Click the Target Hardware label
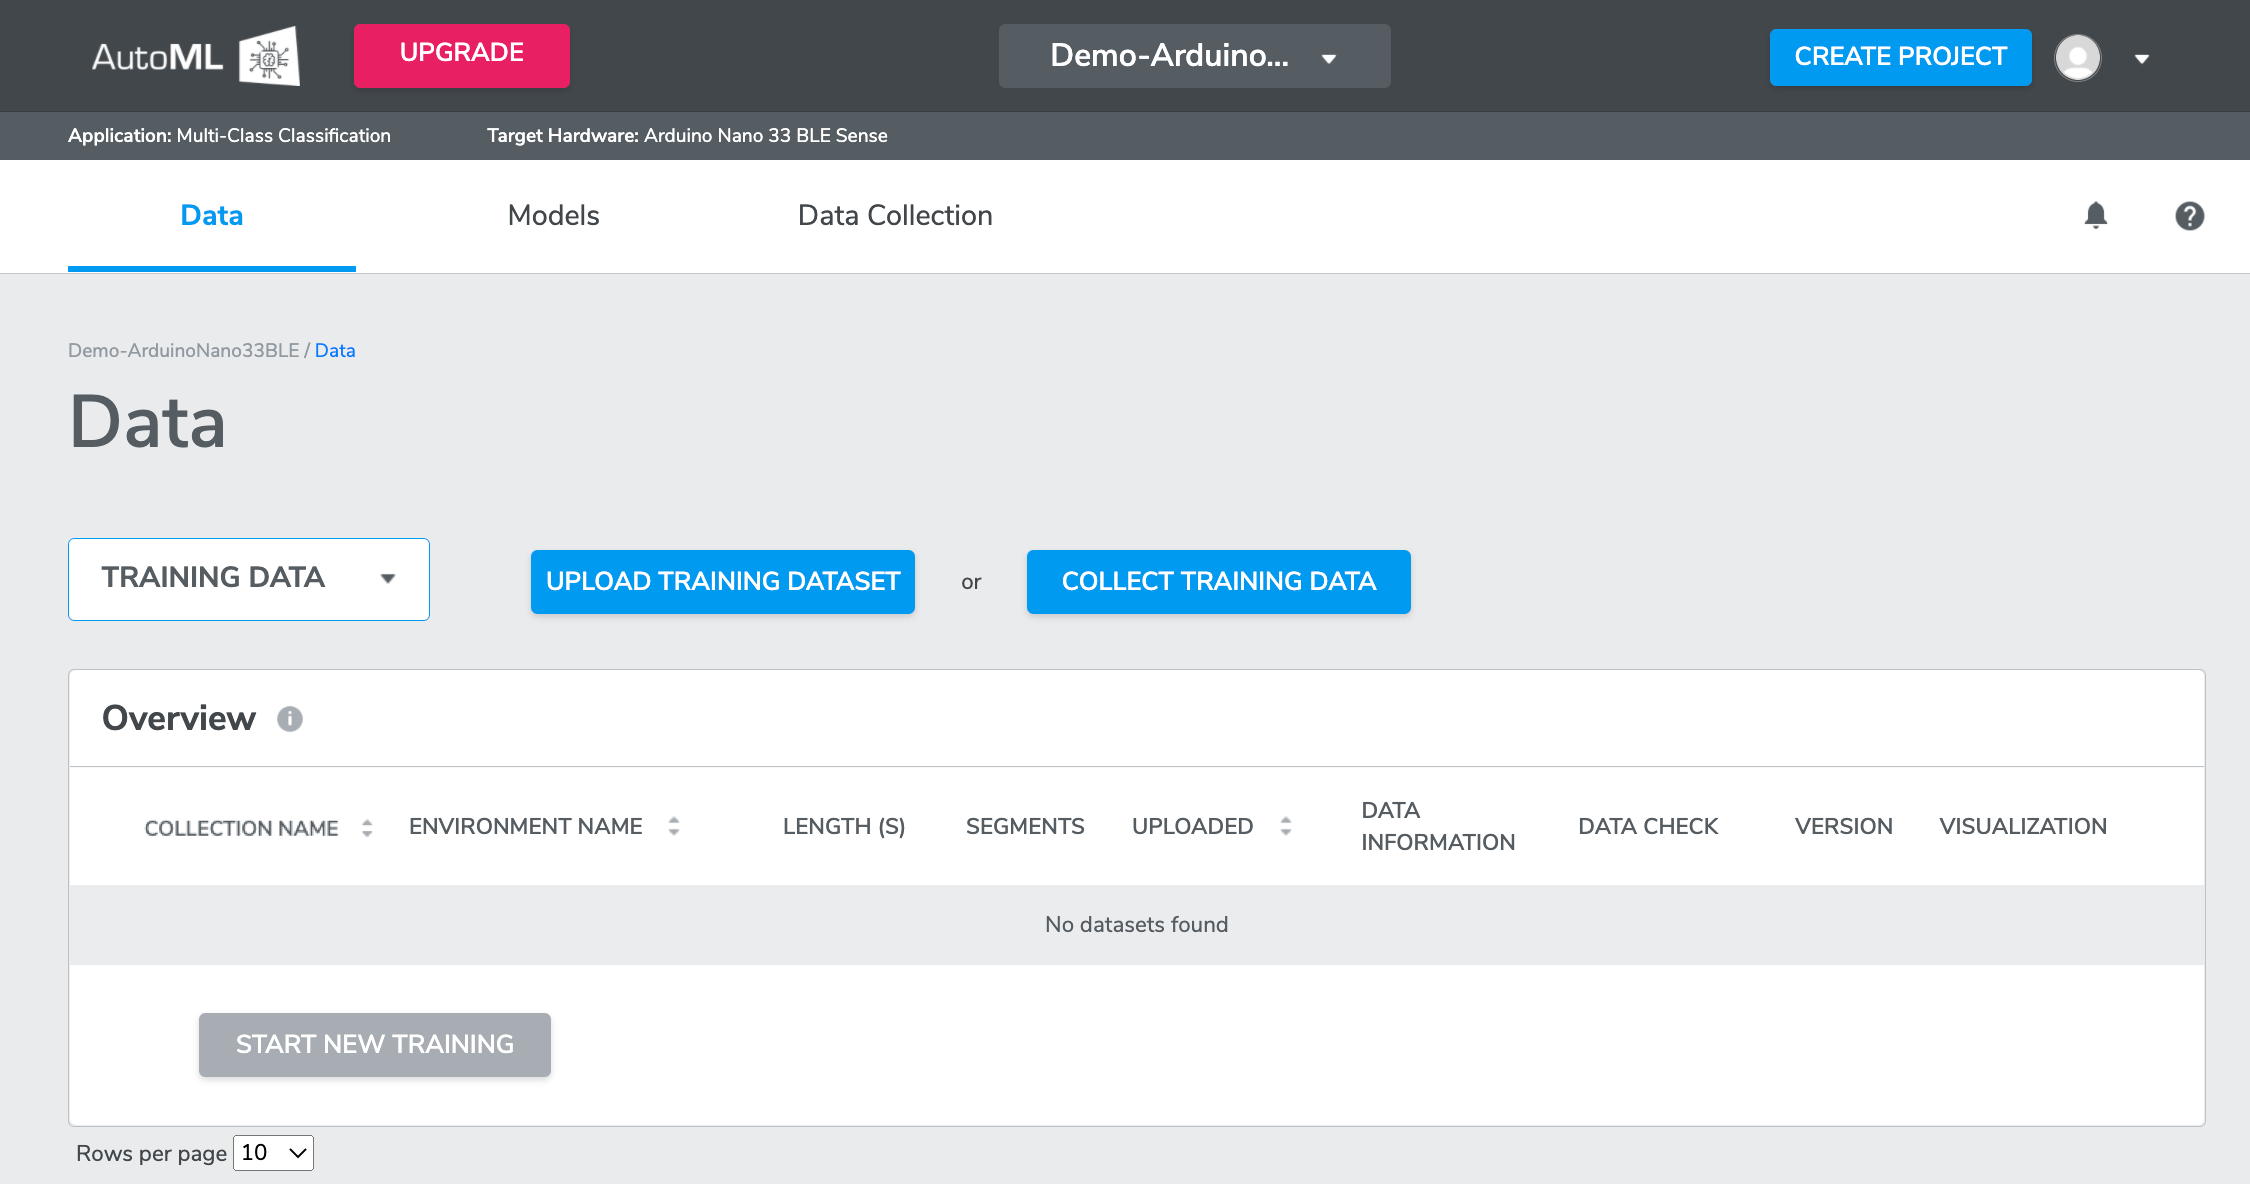 point(687,135)
